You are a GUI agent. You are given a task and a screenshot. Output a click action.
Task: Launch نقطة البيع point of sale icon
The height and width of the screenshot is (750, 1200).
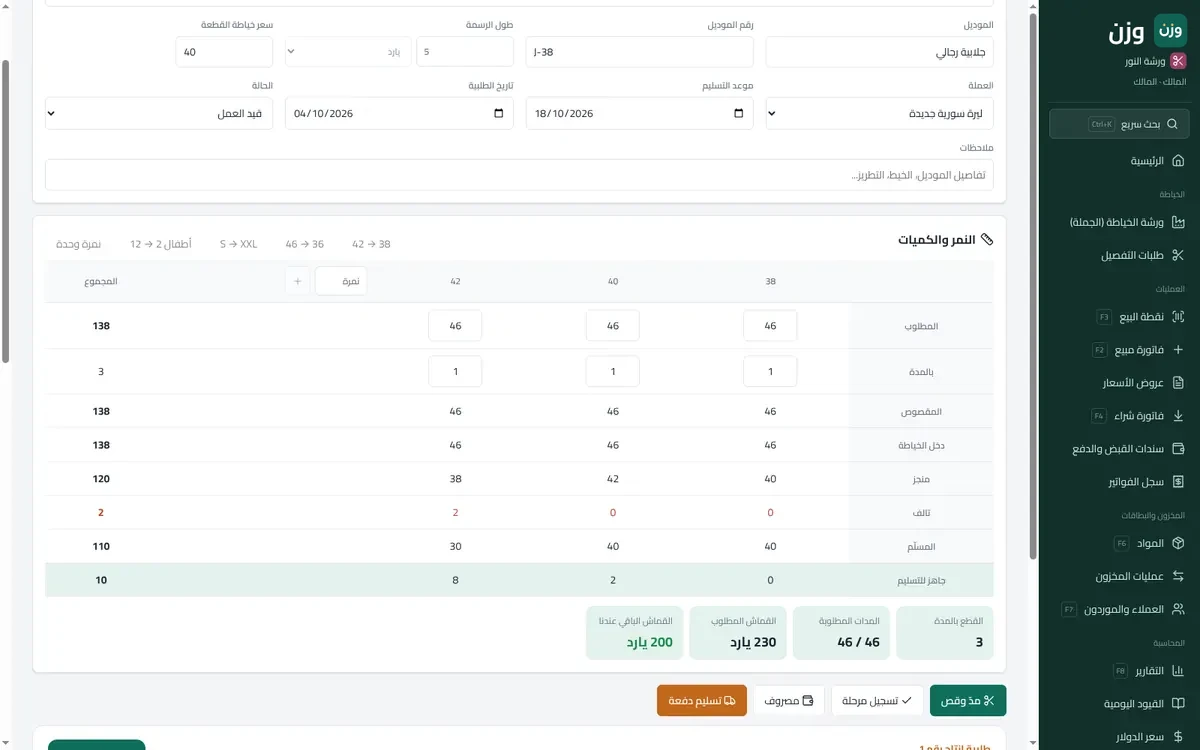click(x=1178, y=317)
